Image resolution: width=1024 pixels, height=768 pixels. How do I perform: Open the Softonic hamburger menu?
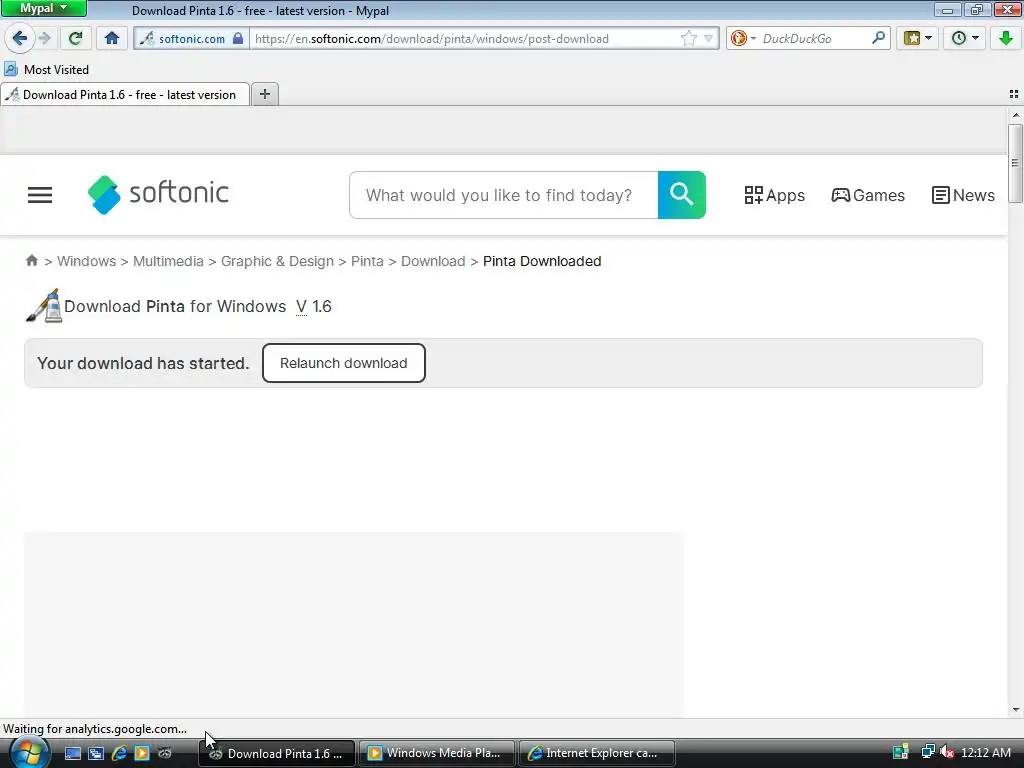click(x=40, y=195)
